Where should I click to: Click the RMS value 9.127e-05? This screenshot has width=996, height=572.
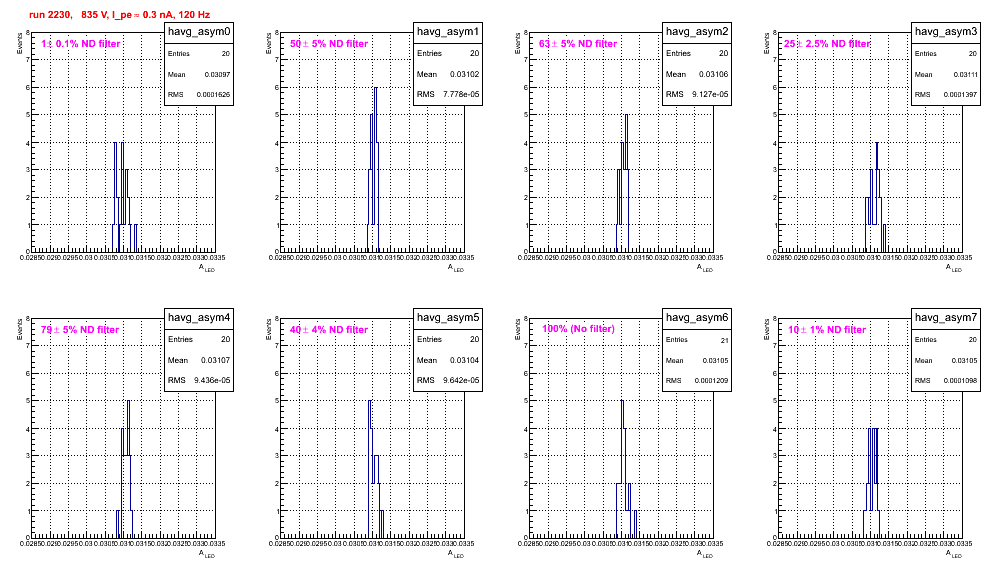710,94
